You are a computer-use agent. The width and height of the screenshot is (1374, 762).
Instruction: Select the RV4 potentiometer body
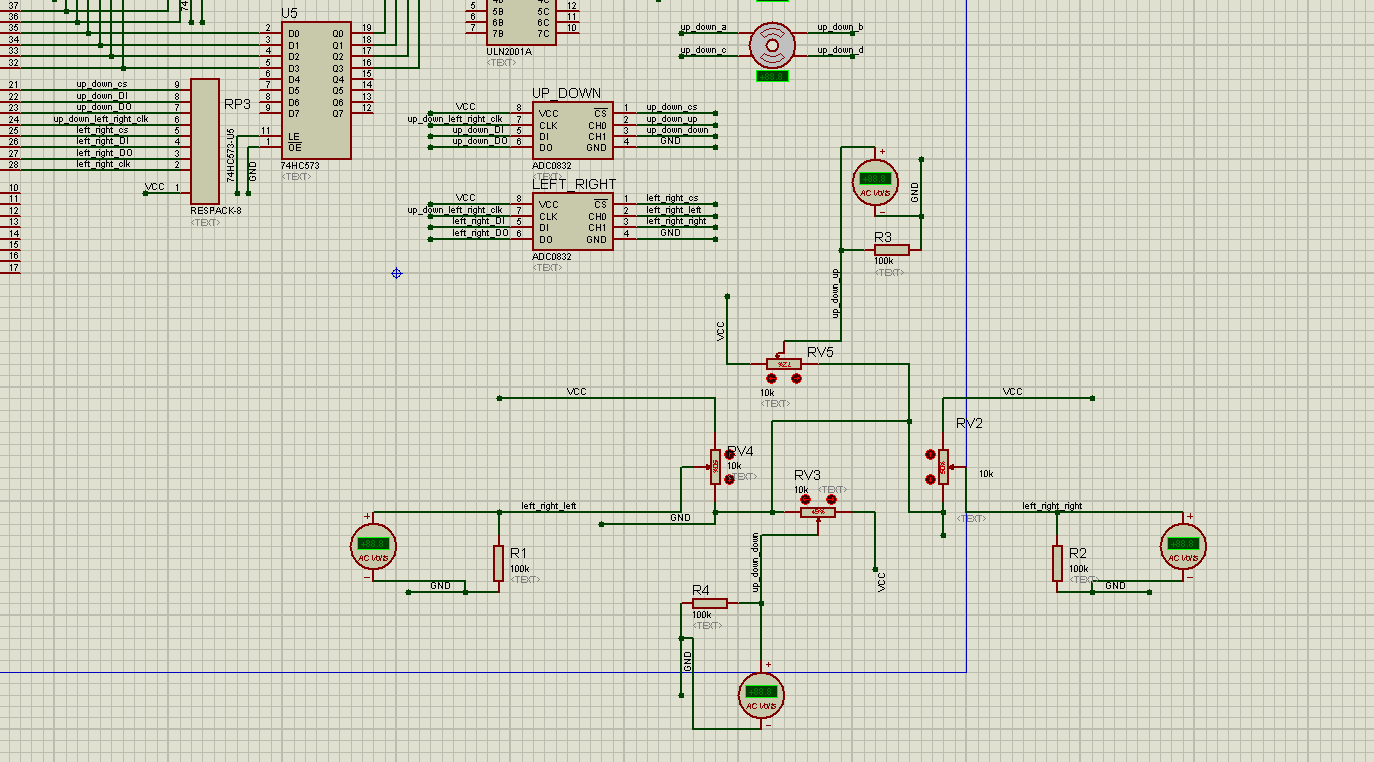[715, 467]
